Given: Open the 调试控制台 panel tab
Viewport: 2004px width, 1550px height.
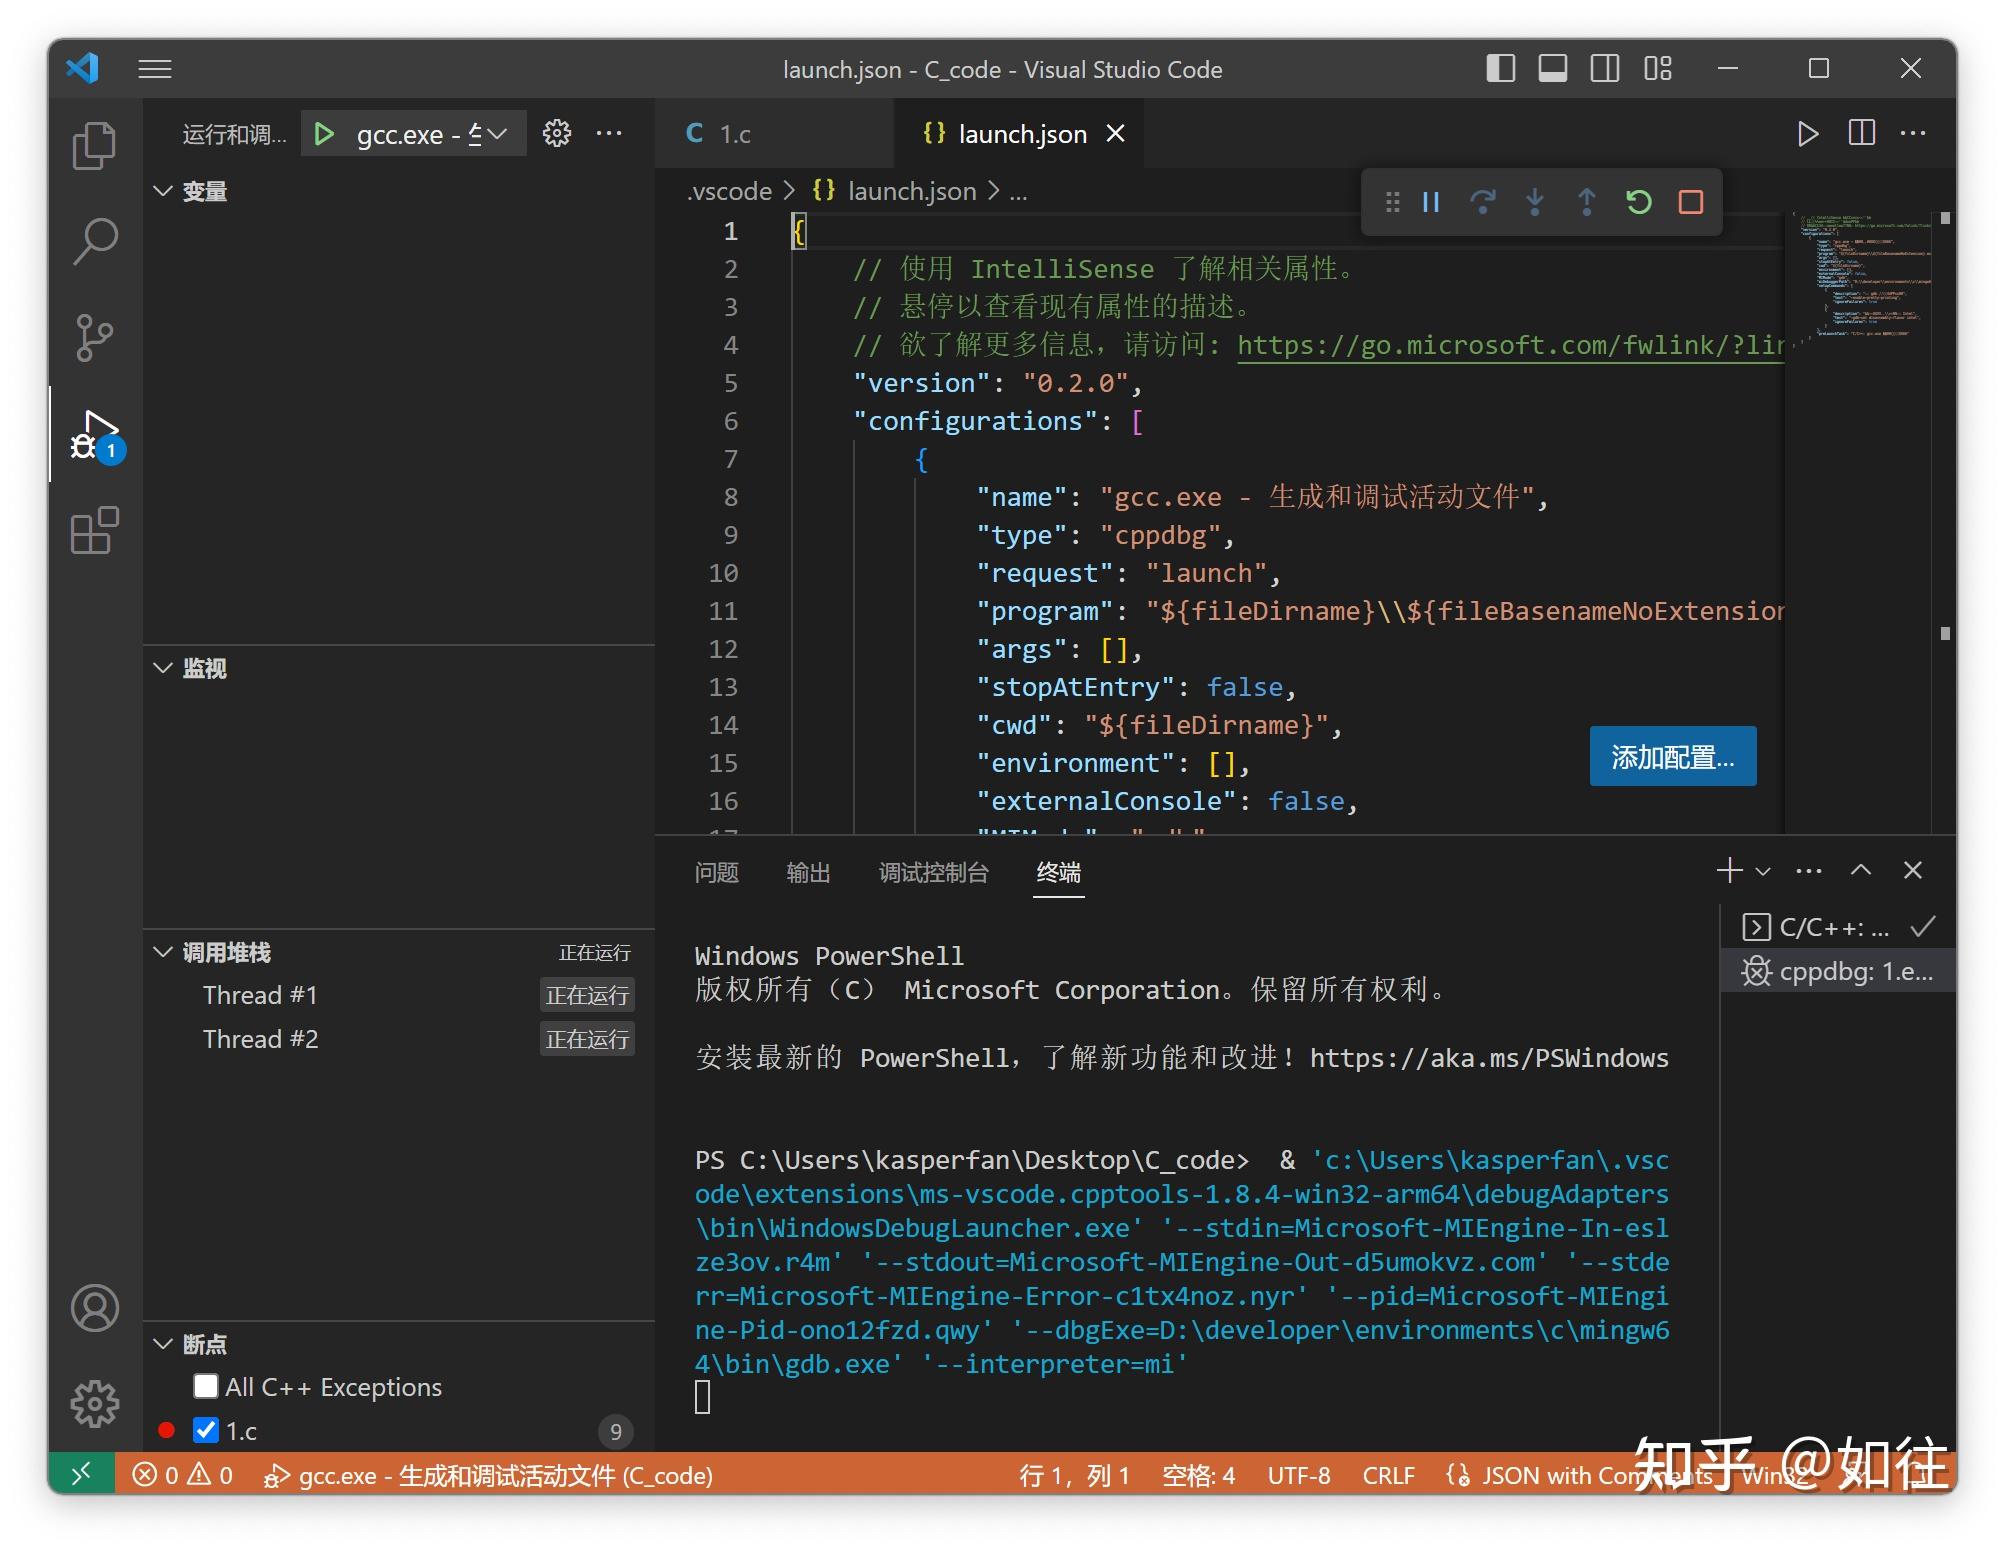Looking at the screenshot, I should 933,873.
